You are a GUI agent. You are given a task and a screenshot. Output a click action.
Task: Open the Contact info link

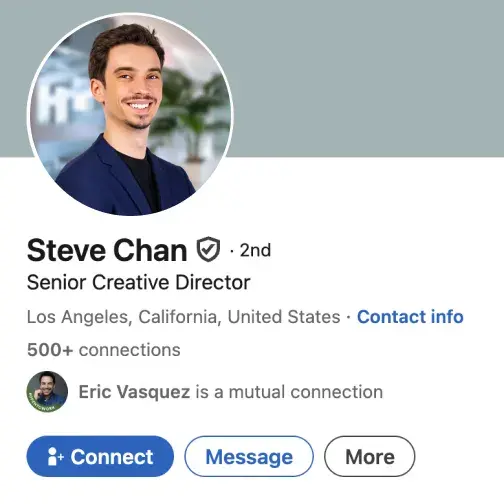click(x=410, y=317)
